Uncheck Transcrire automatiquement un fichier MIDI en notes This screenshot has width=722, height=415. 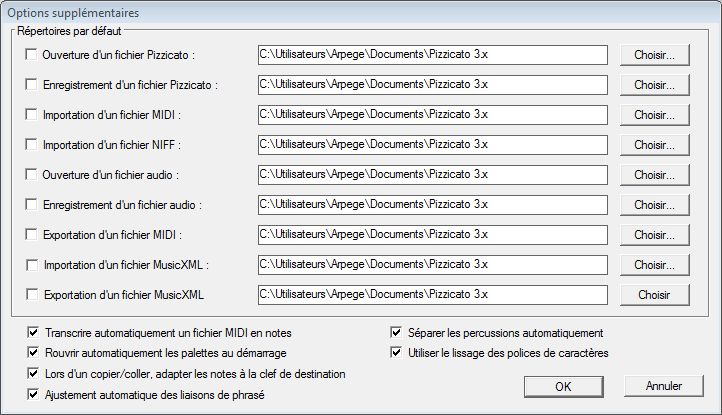[x=33, y=332]
